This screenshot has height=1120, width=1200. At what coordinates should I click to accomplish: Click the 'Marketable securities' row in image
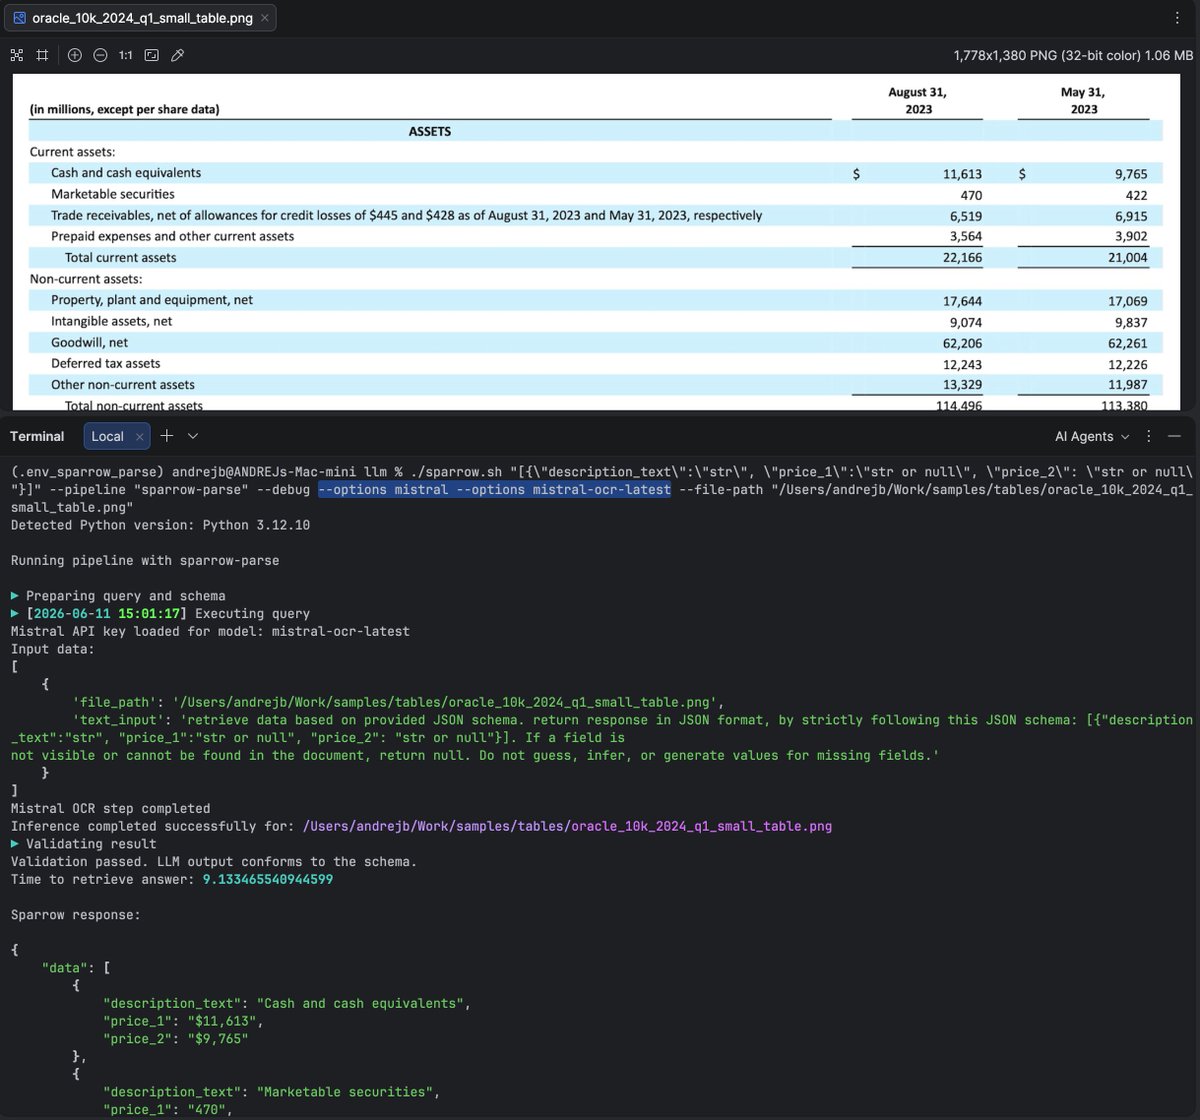click(x=113, y=194)
